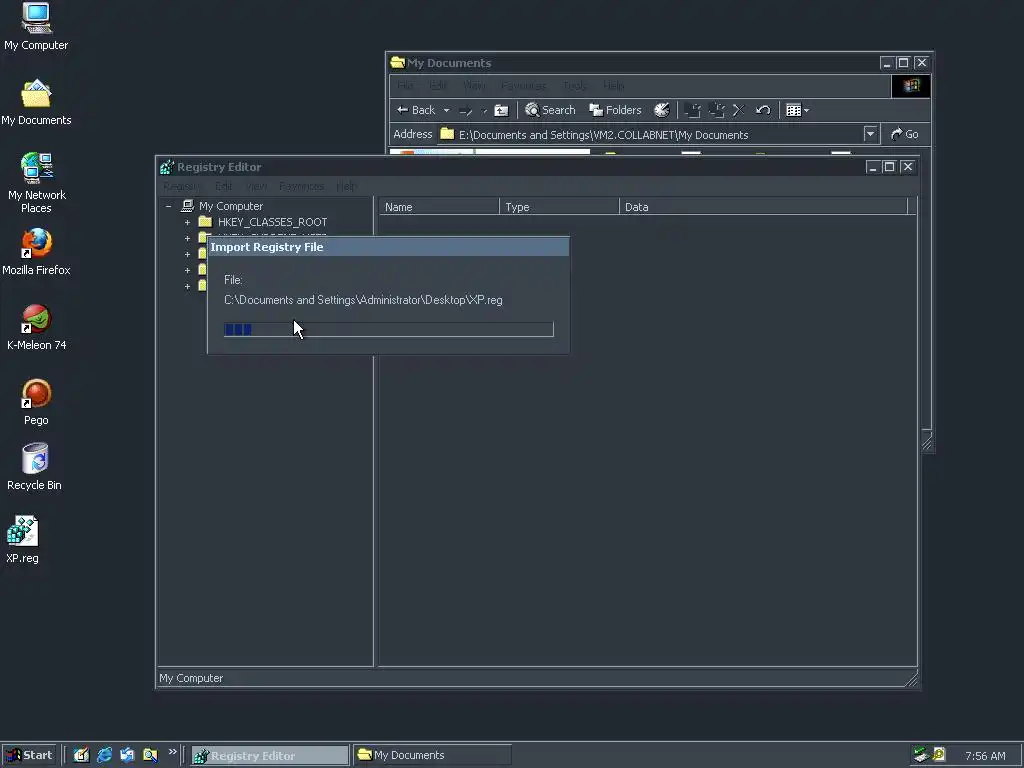The height and width of the screenshot is (768, 1024).
Task: Click the Up folder icon in My Documents
Action: [x=502, y=110]
